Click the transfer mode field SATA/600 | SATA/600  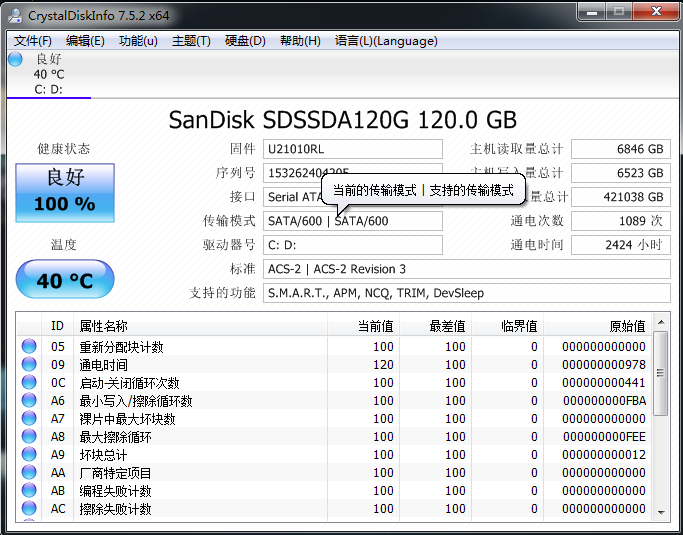pyautogui.click(x=353, y=221)
